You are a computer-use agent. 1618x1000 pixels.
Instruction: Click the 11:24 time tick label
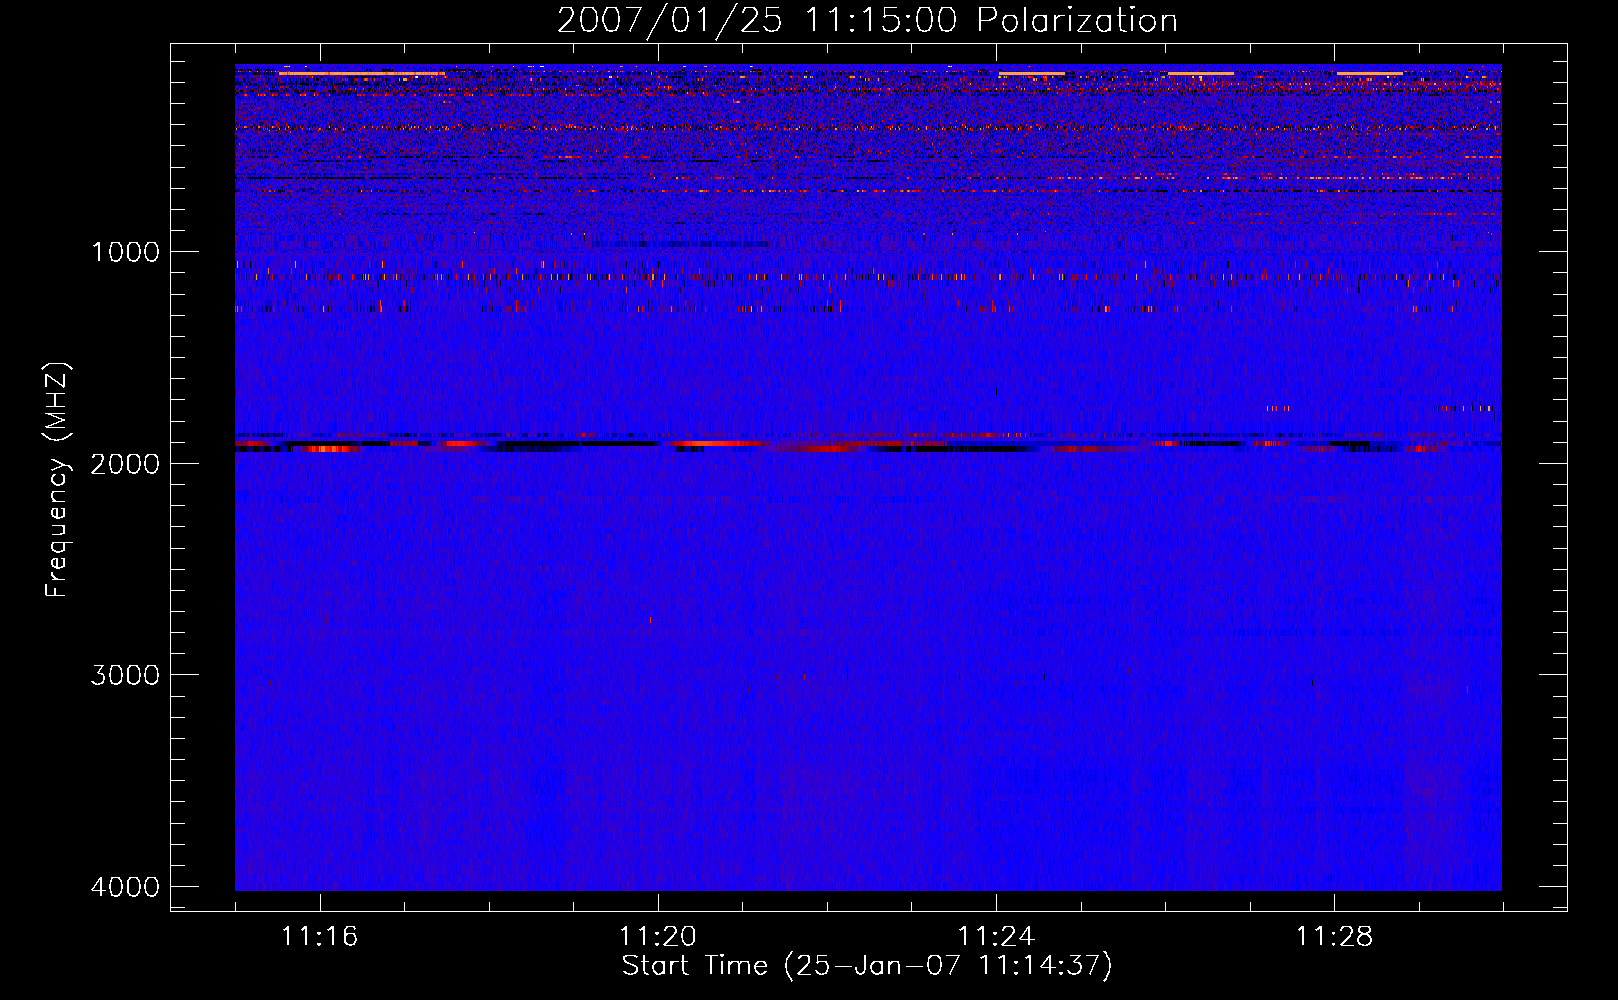coord(996,937)
